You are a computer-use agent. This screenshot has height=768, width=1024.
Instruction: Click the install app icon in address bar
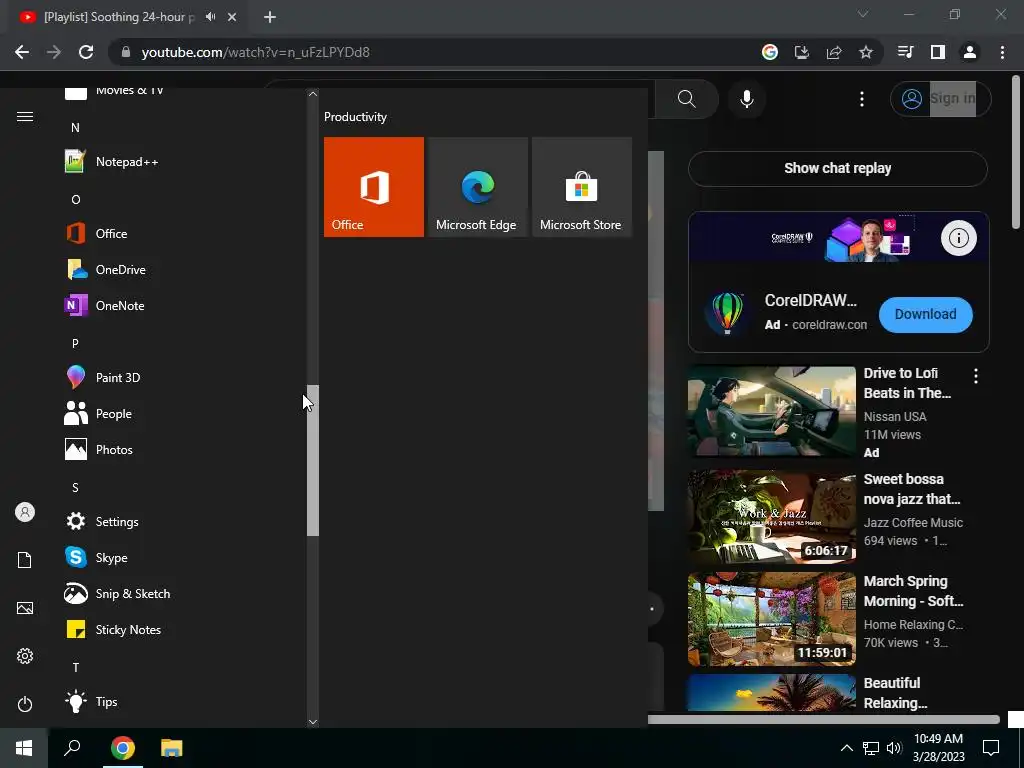point(802,52)
